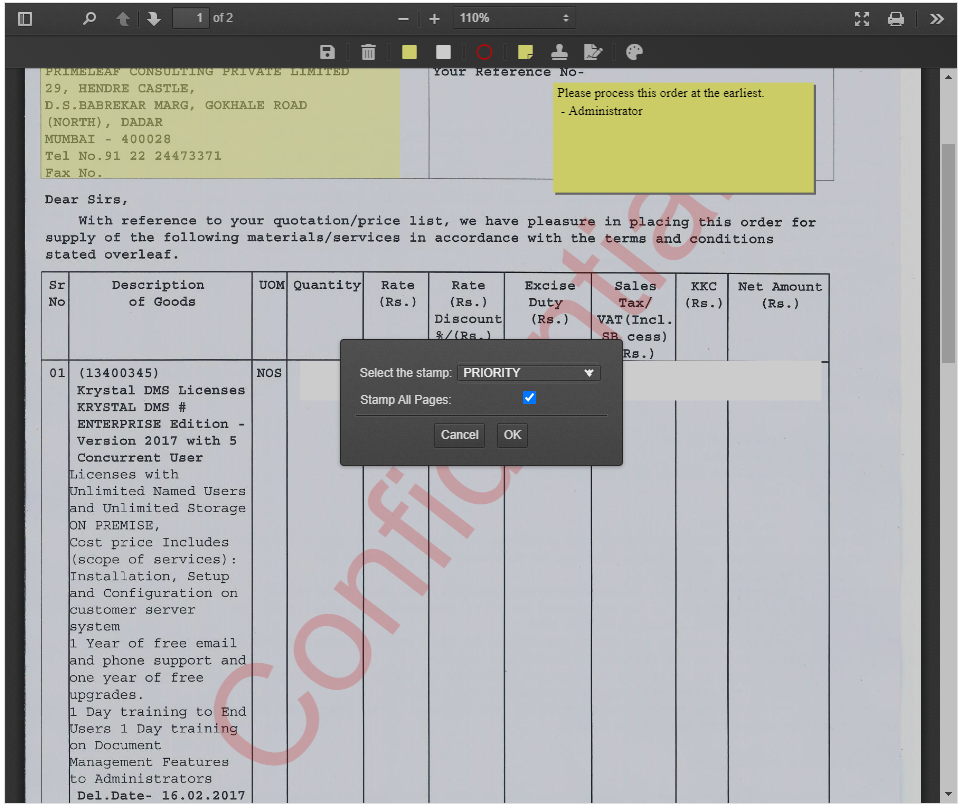Click '(13400345)' item code text

pos(119,373)
